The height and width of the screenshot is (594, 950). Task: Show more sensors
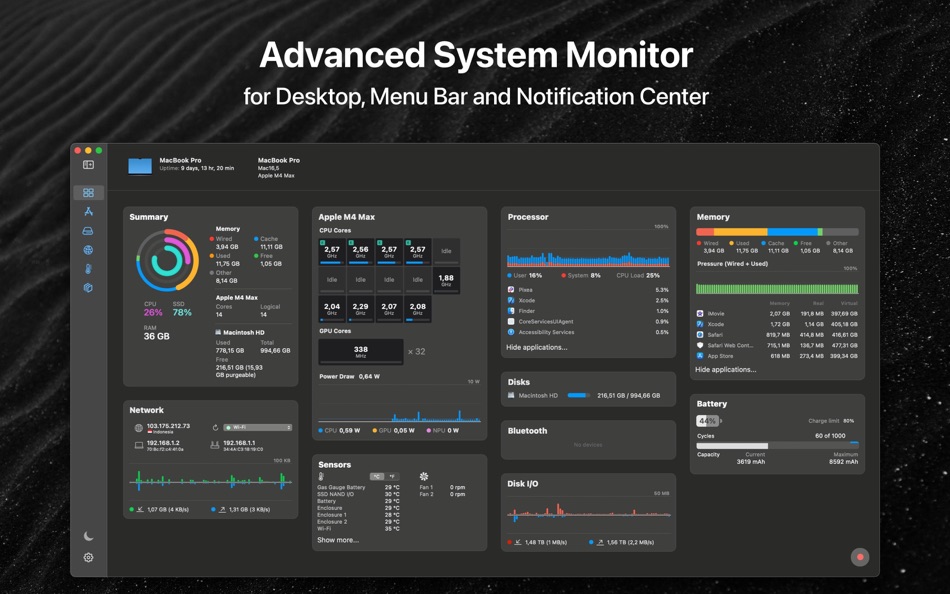coord(338,540)
